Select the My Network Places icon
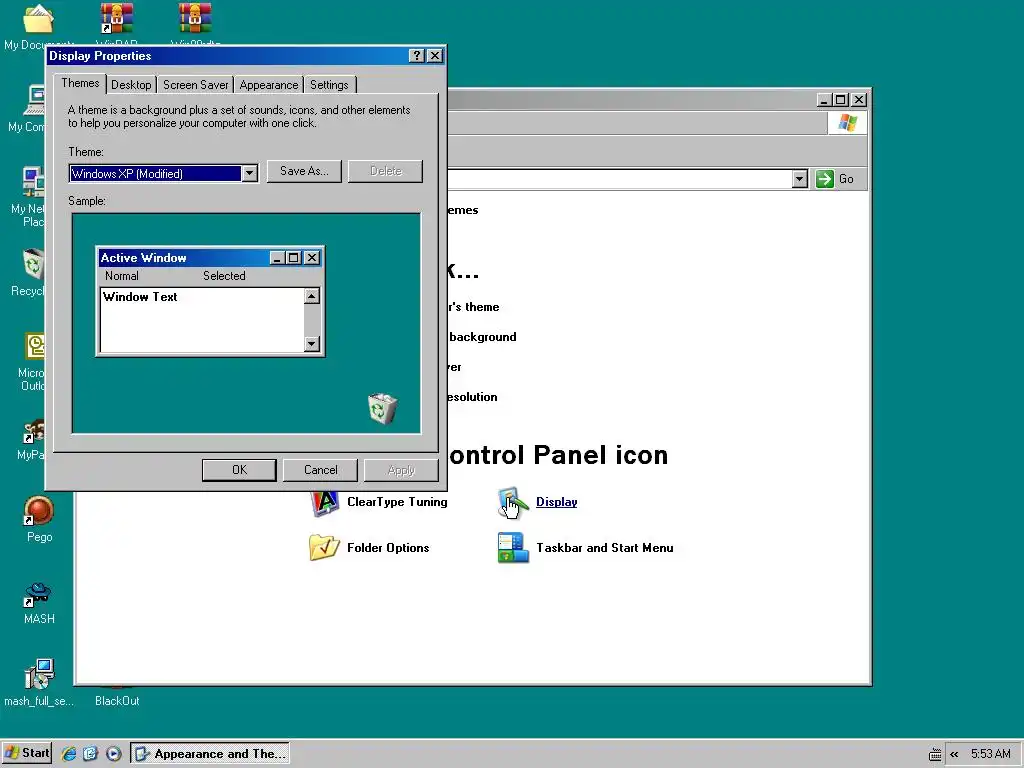This screenshot has width=1024, height=768. tap(33, 182)
